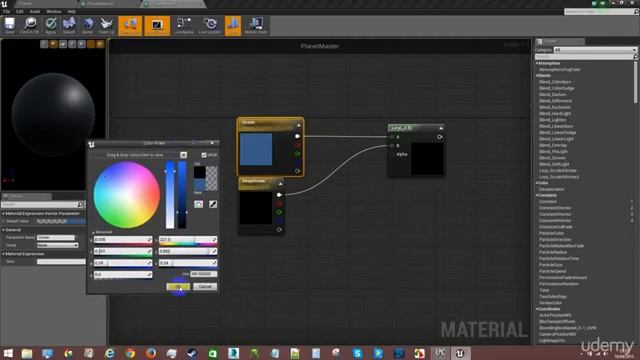Select Blend_Screen in the Palette list
The width and height of the screenshot is (640, 360).
552,158
